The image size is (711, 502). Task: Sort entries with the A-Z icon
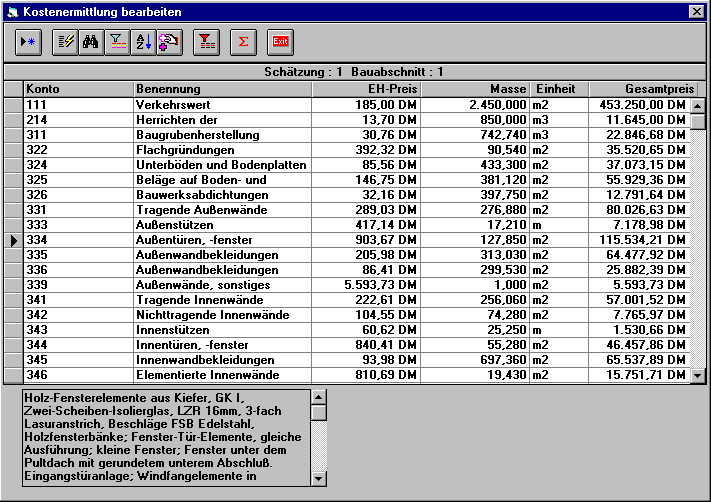click(142, 42)
